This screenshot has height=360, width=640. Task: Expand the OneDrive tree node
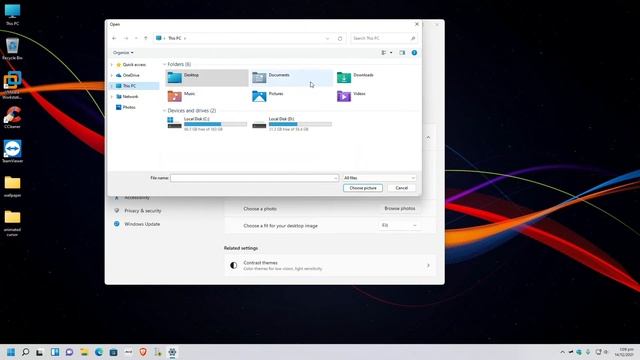click(x=112, y=76)
